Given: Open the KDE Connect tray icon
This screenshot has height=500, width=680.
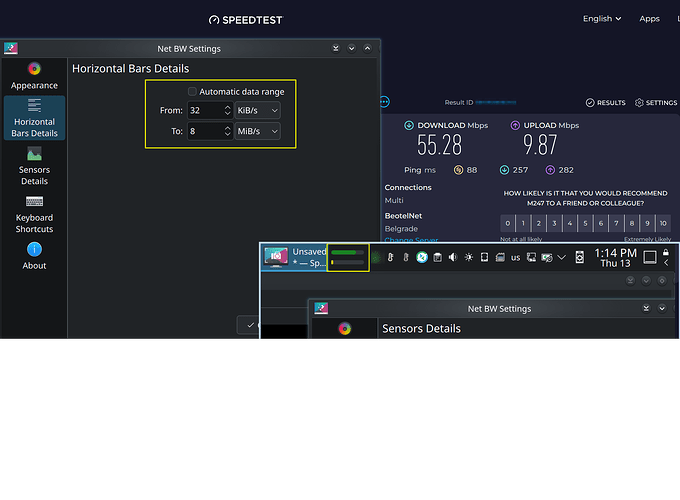Looking at the screenshot, I should (422, 258).
